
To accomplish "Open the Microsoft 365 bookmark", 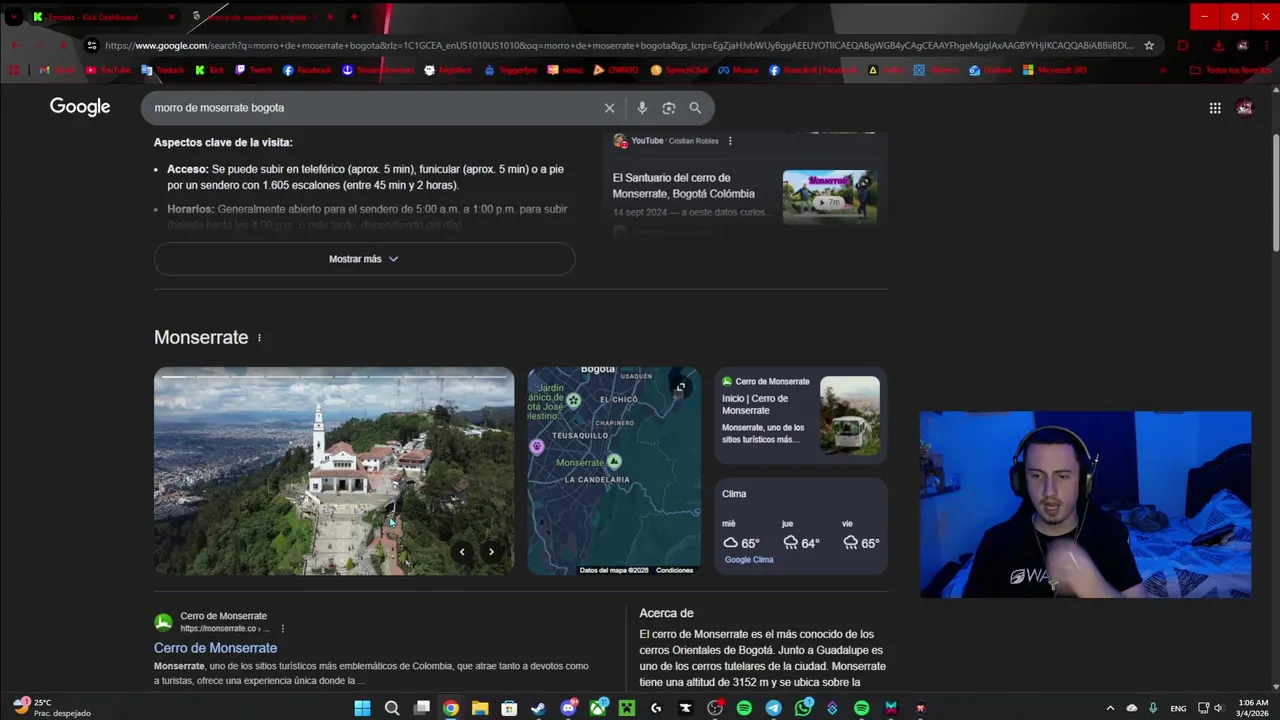I will pos(1054,70).
